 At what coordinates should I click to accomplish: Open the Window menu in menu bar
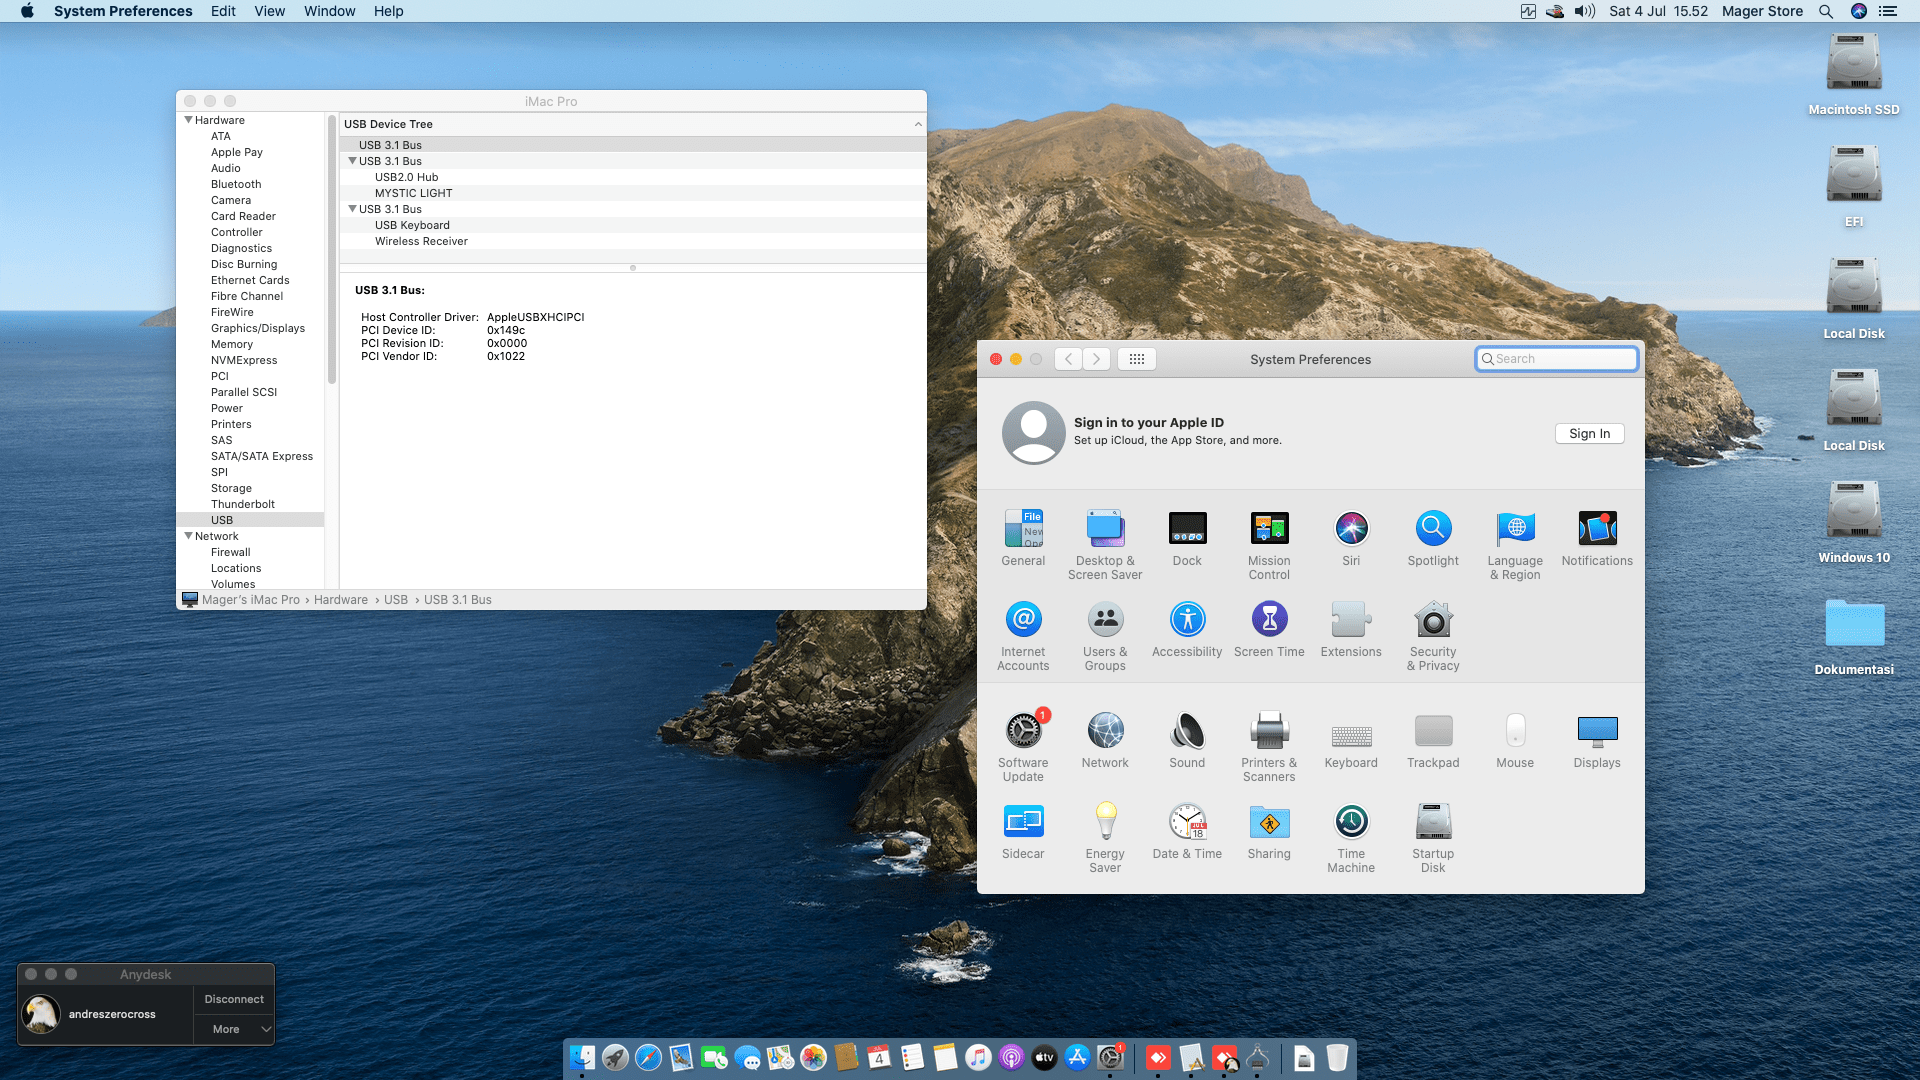point(329,11)
